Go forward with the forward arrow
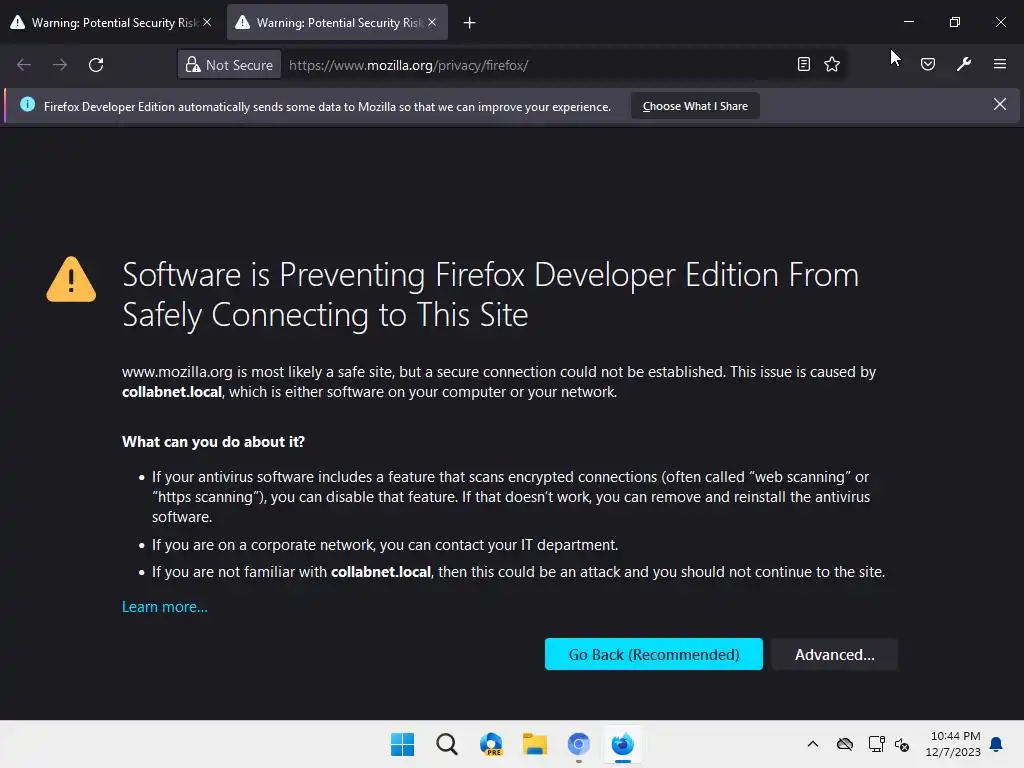The image size is (1024, 768). click(60, 65)
